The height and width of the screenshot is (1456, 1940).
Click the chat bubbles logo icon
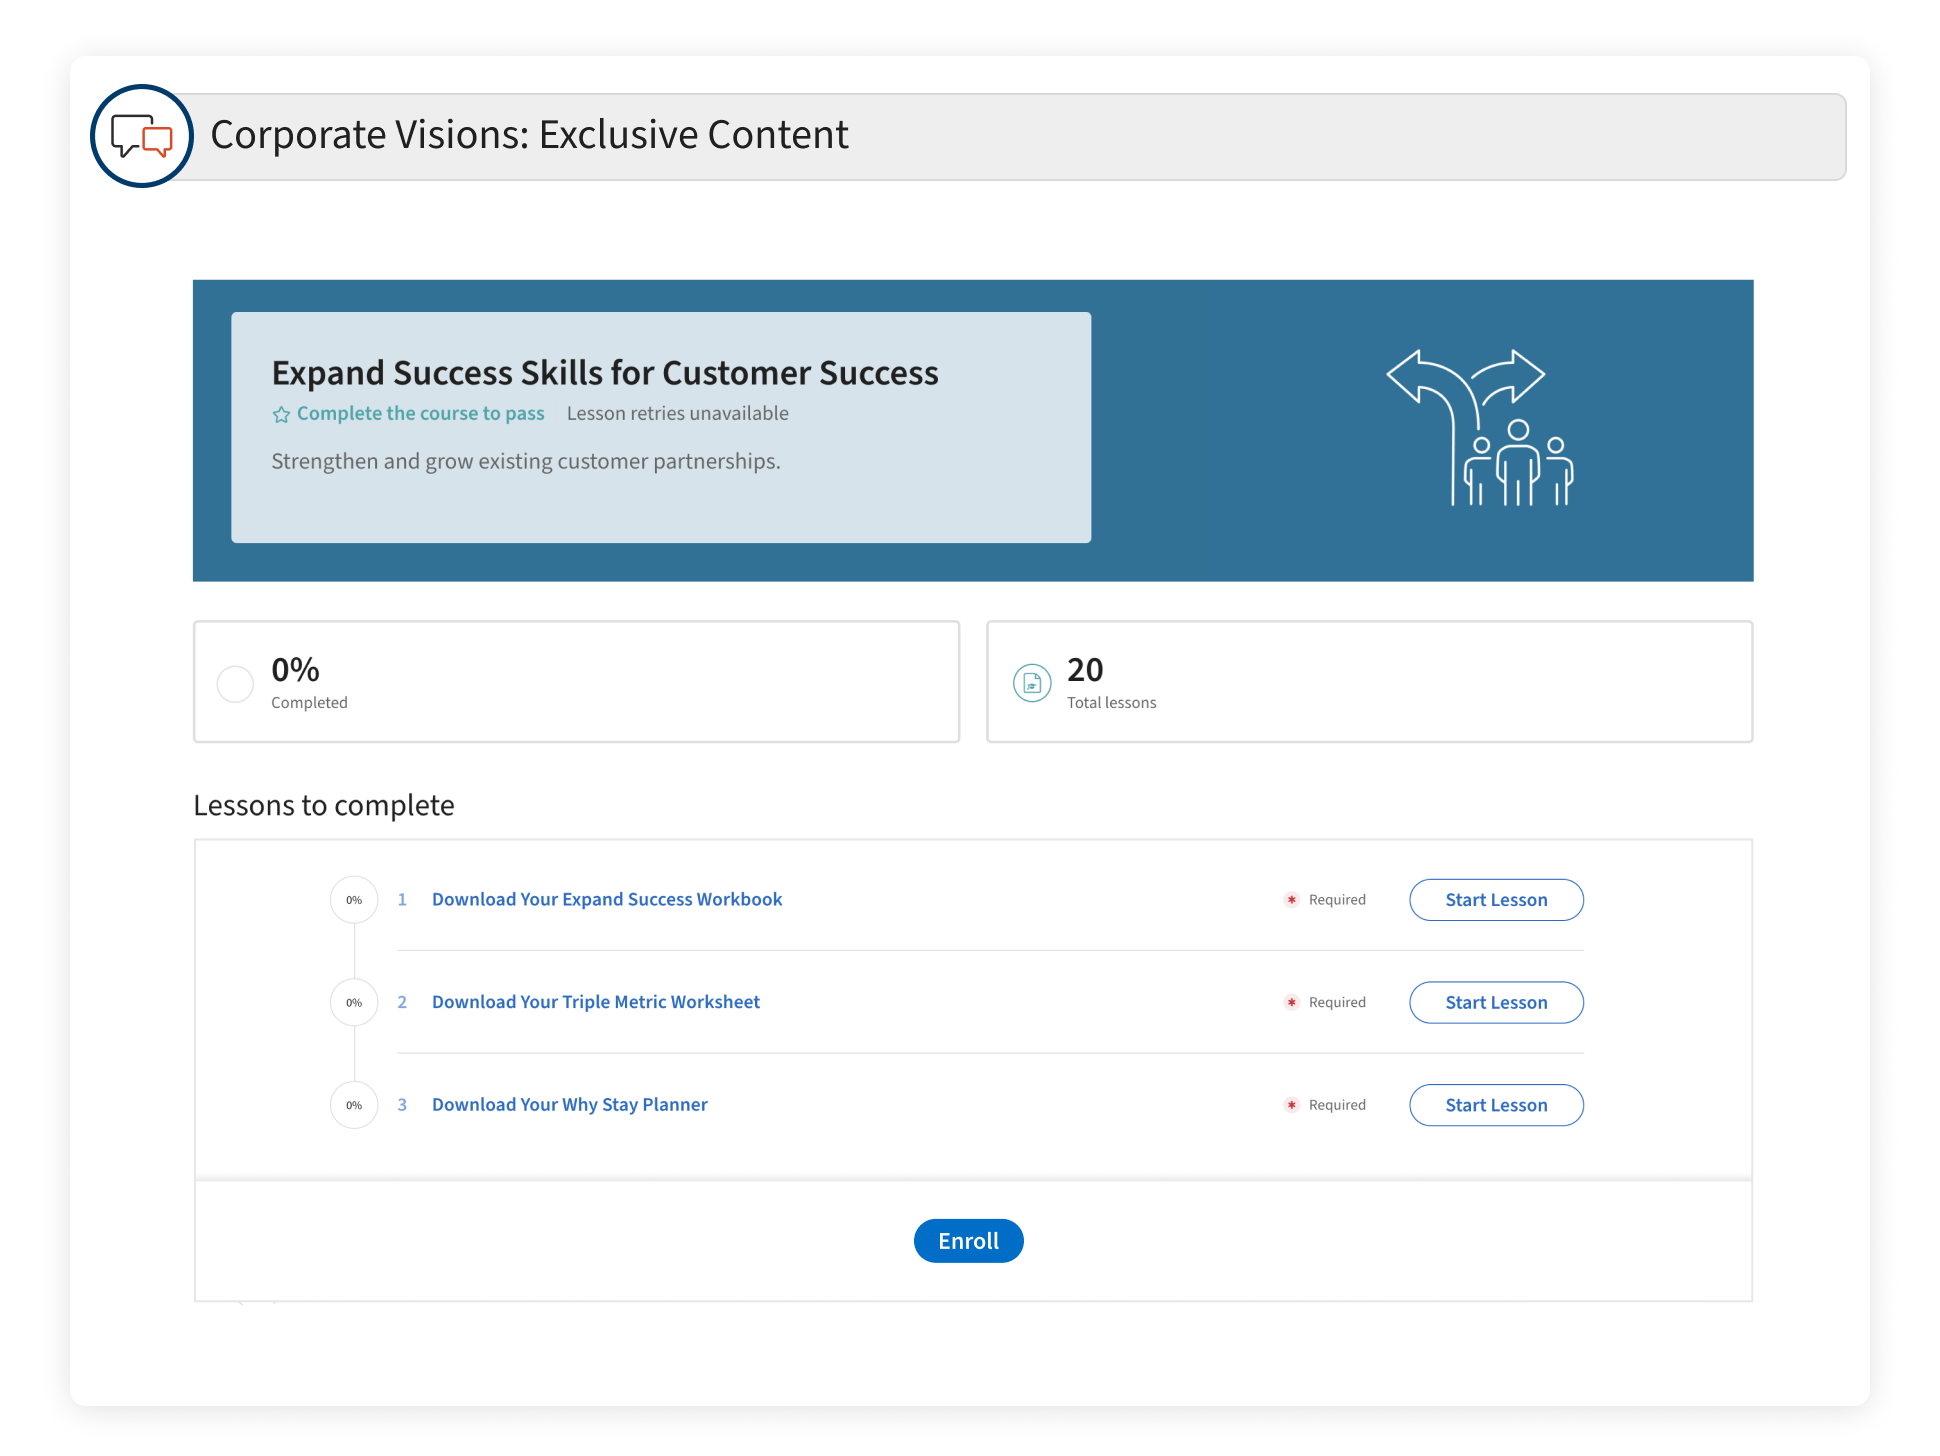click(141, 136)
